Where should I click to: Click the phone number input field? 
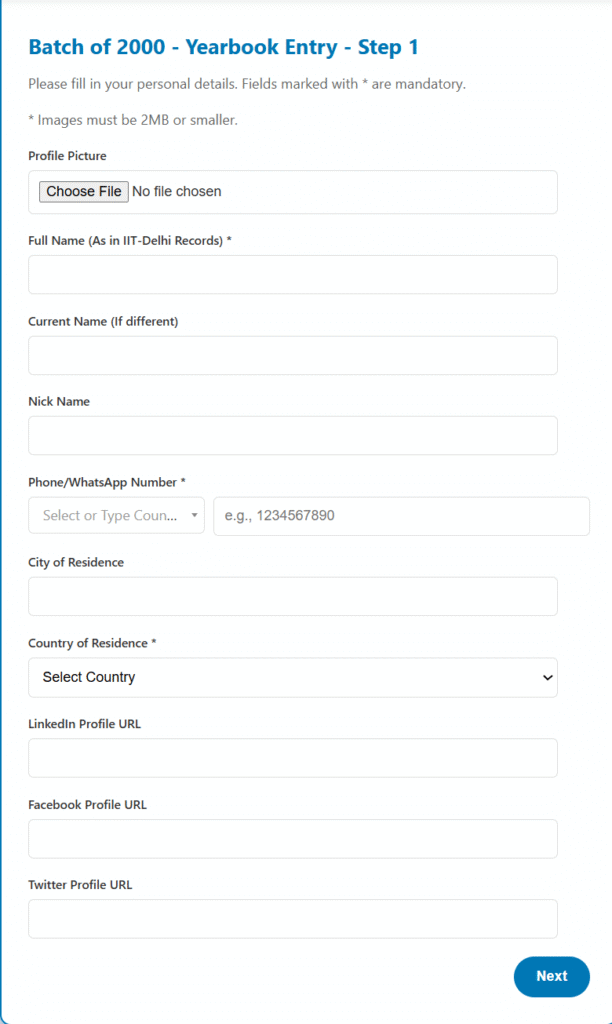coord(401,516)
